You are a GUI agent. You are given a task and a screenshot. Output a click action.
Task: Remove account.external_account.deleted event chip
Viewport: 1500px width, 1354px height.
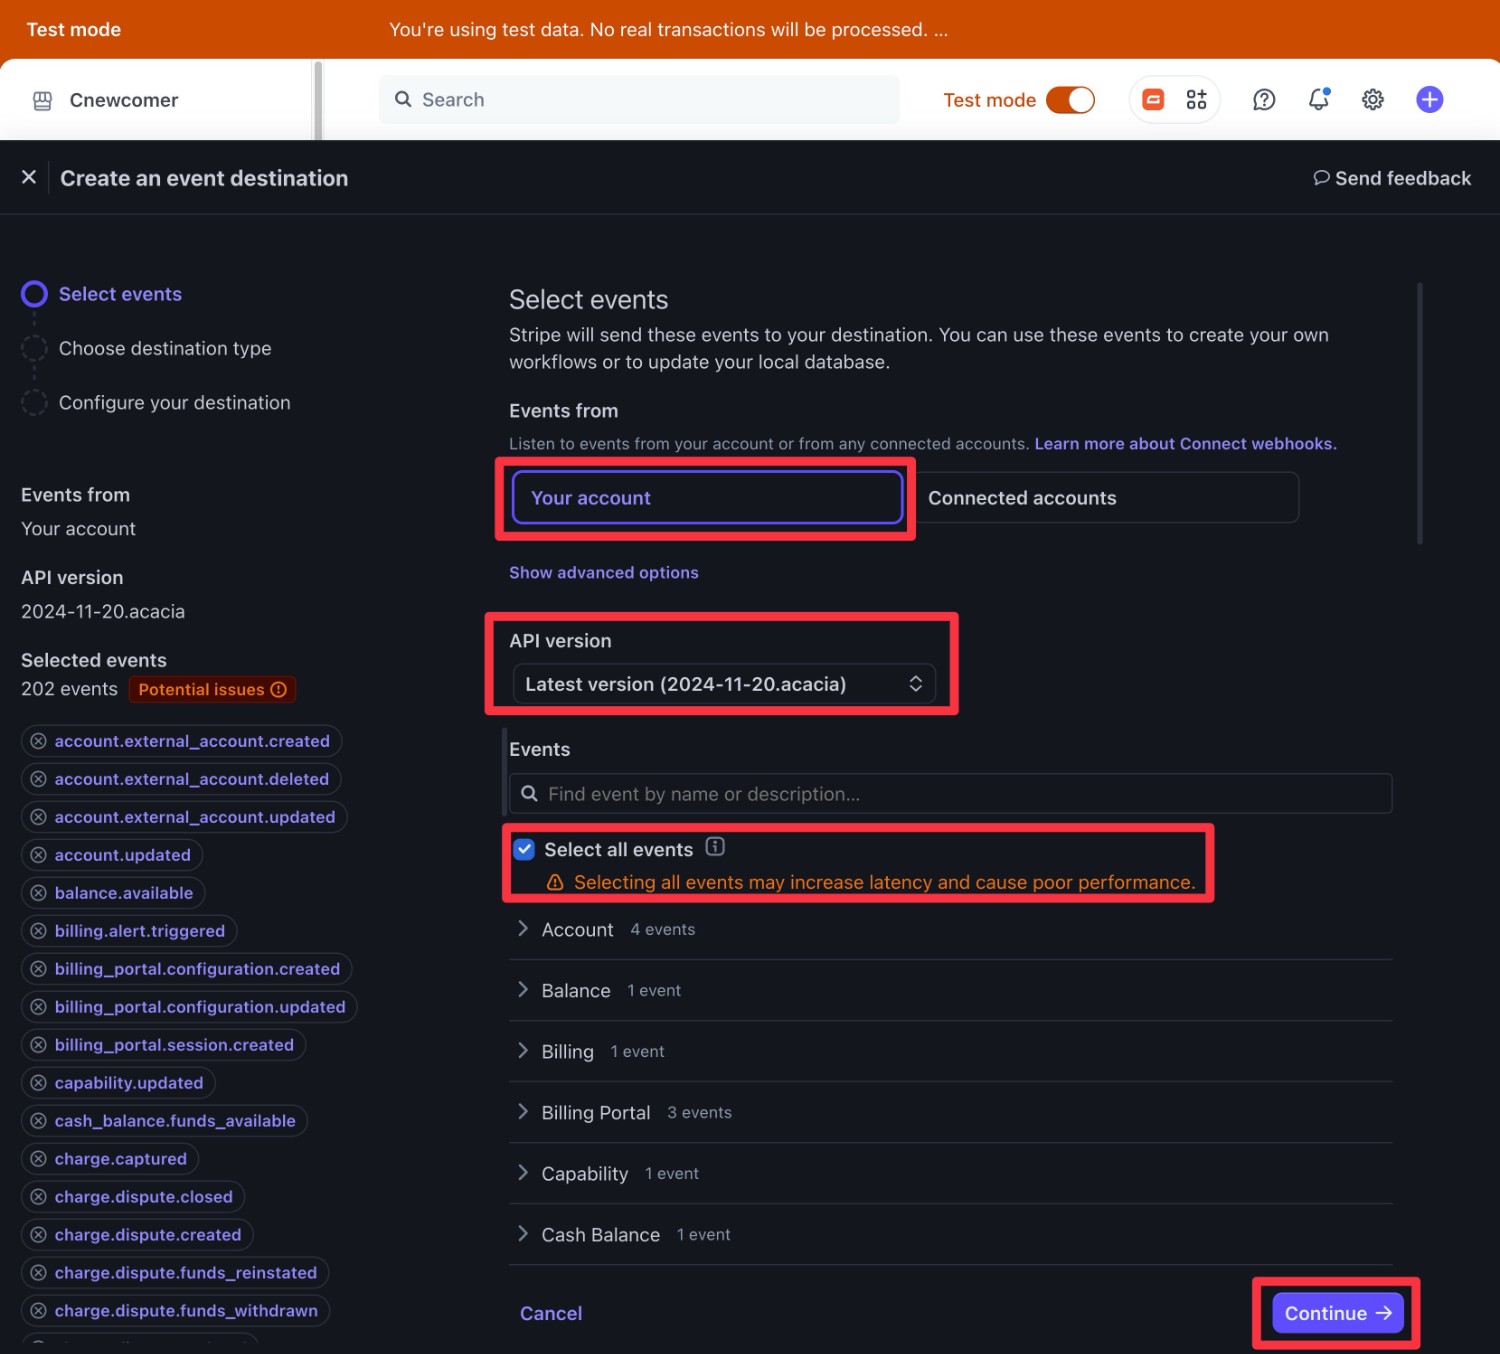(38, 779)
